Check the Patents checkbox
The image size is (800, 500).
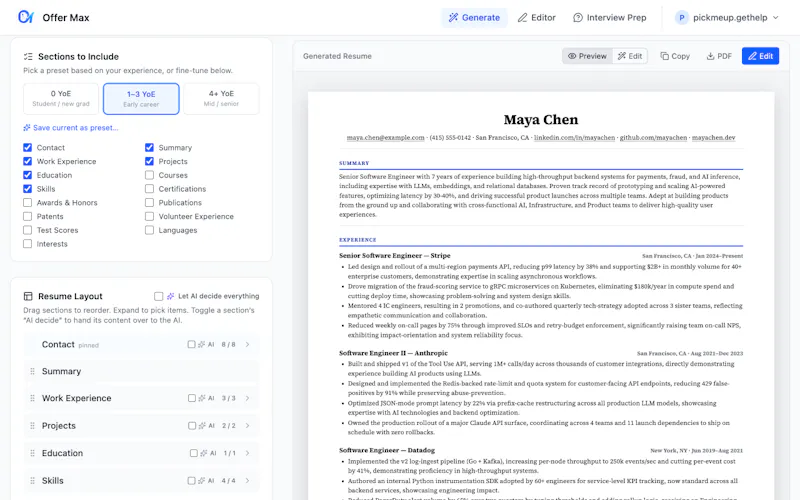click(28, 216)
